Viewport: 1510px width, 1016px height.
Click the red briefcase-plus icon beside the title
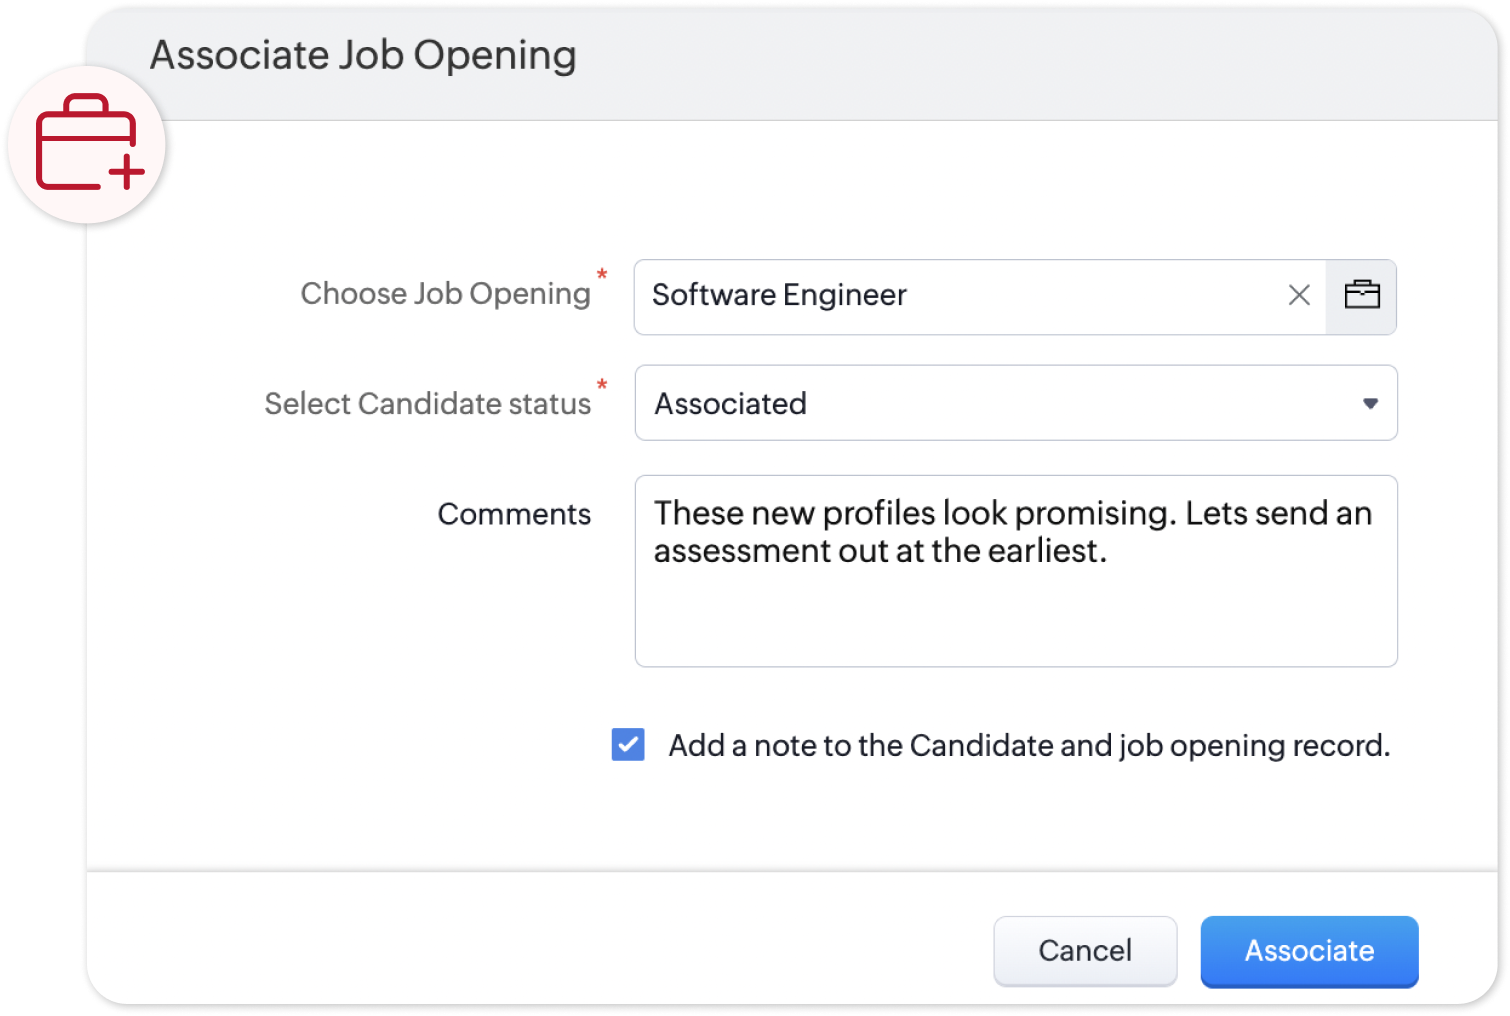87,144
